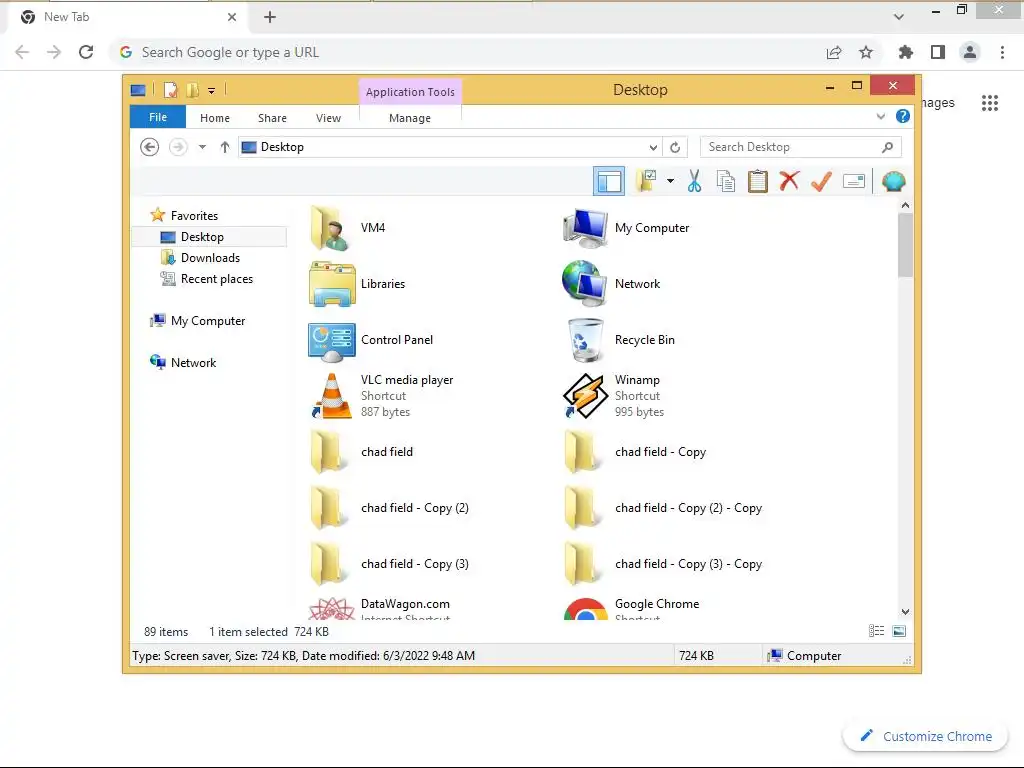Click Customize Chrome button
Image resolution: width=1024 pixels, height=768 pixels.
[x=927, y=736]
